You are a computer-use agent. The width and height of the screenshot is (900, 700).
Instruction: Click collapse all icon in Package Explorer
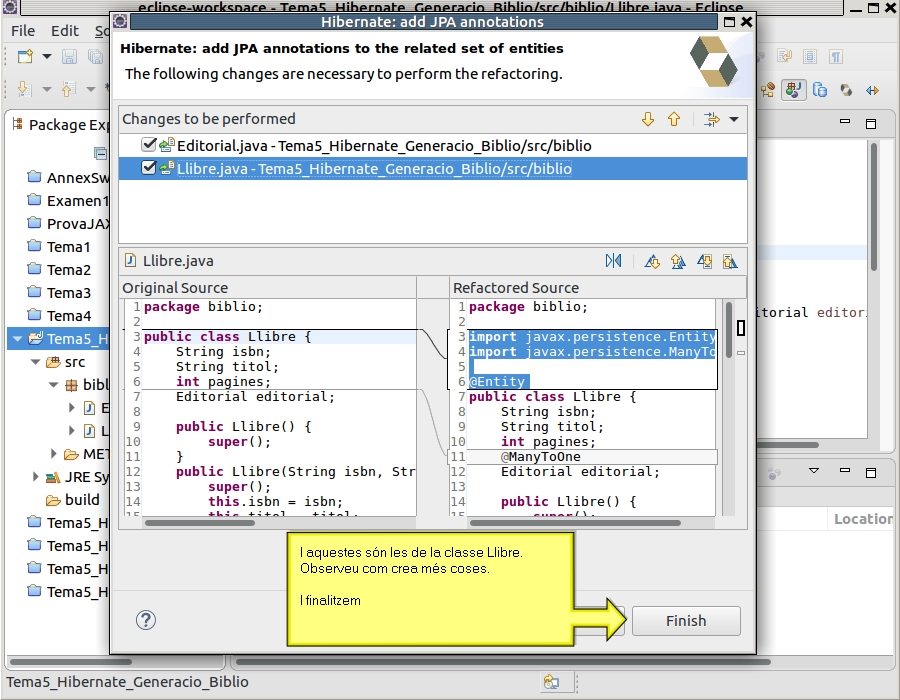pyautogui.click(x=100, y=153)
